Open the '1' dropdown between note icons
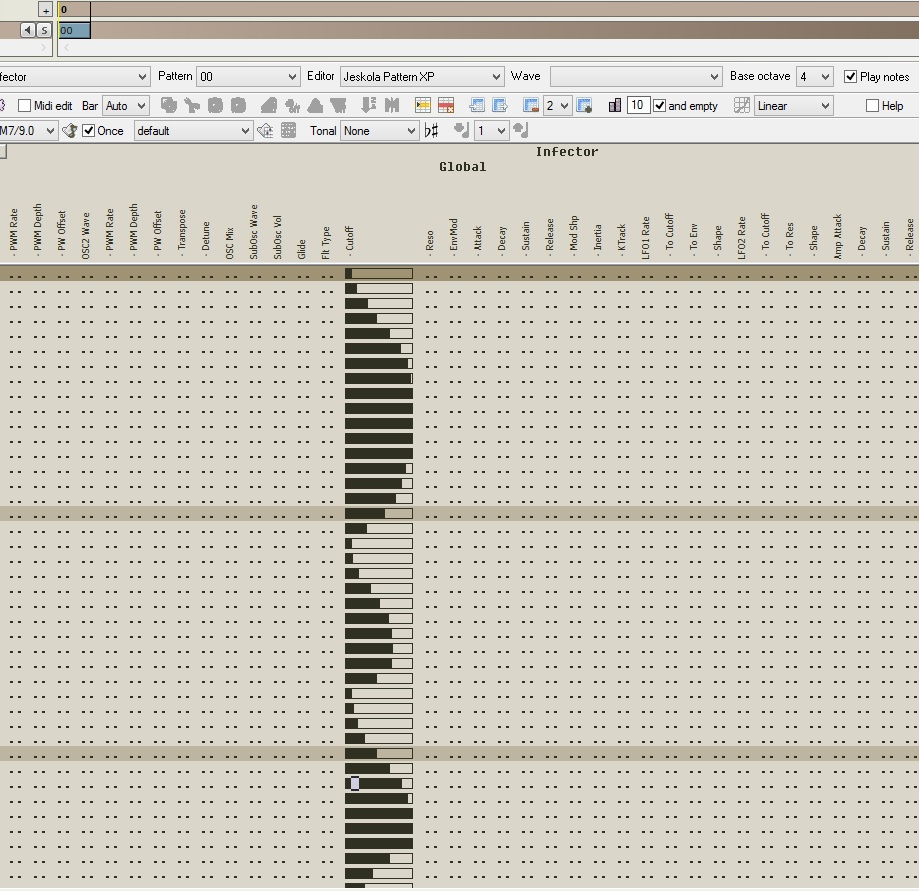Screen dimensions: 919x891 pyautogui.click(x=491, y=131)
